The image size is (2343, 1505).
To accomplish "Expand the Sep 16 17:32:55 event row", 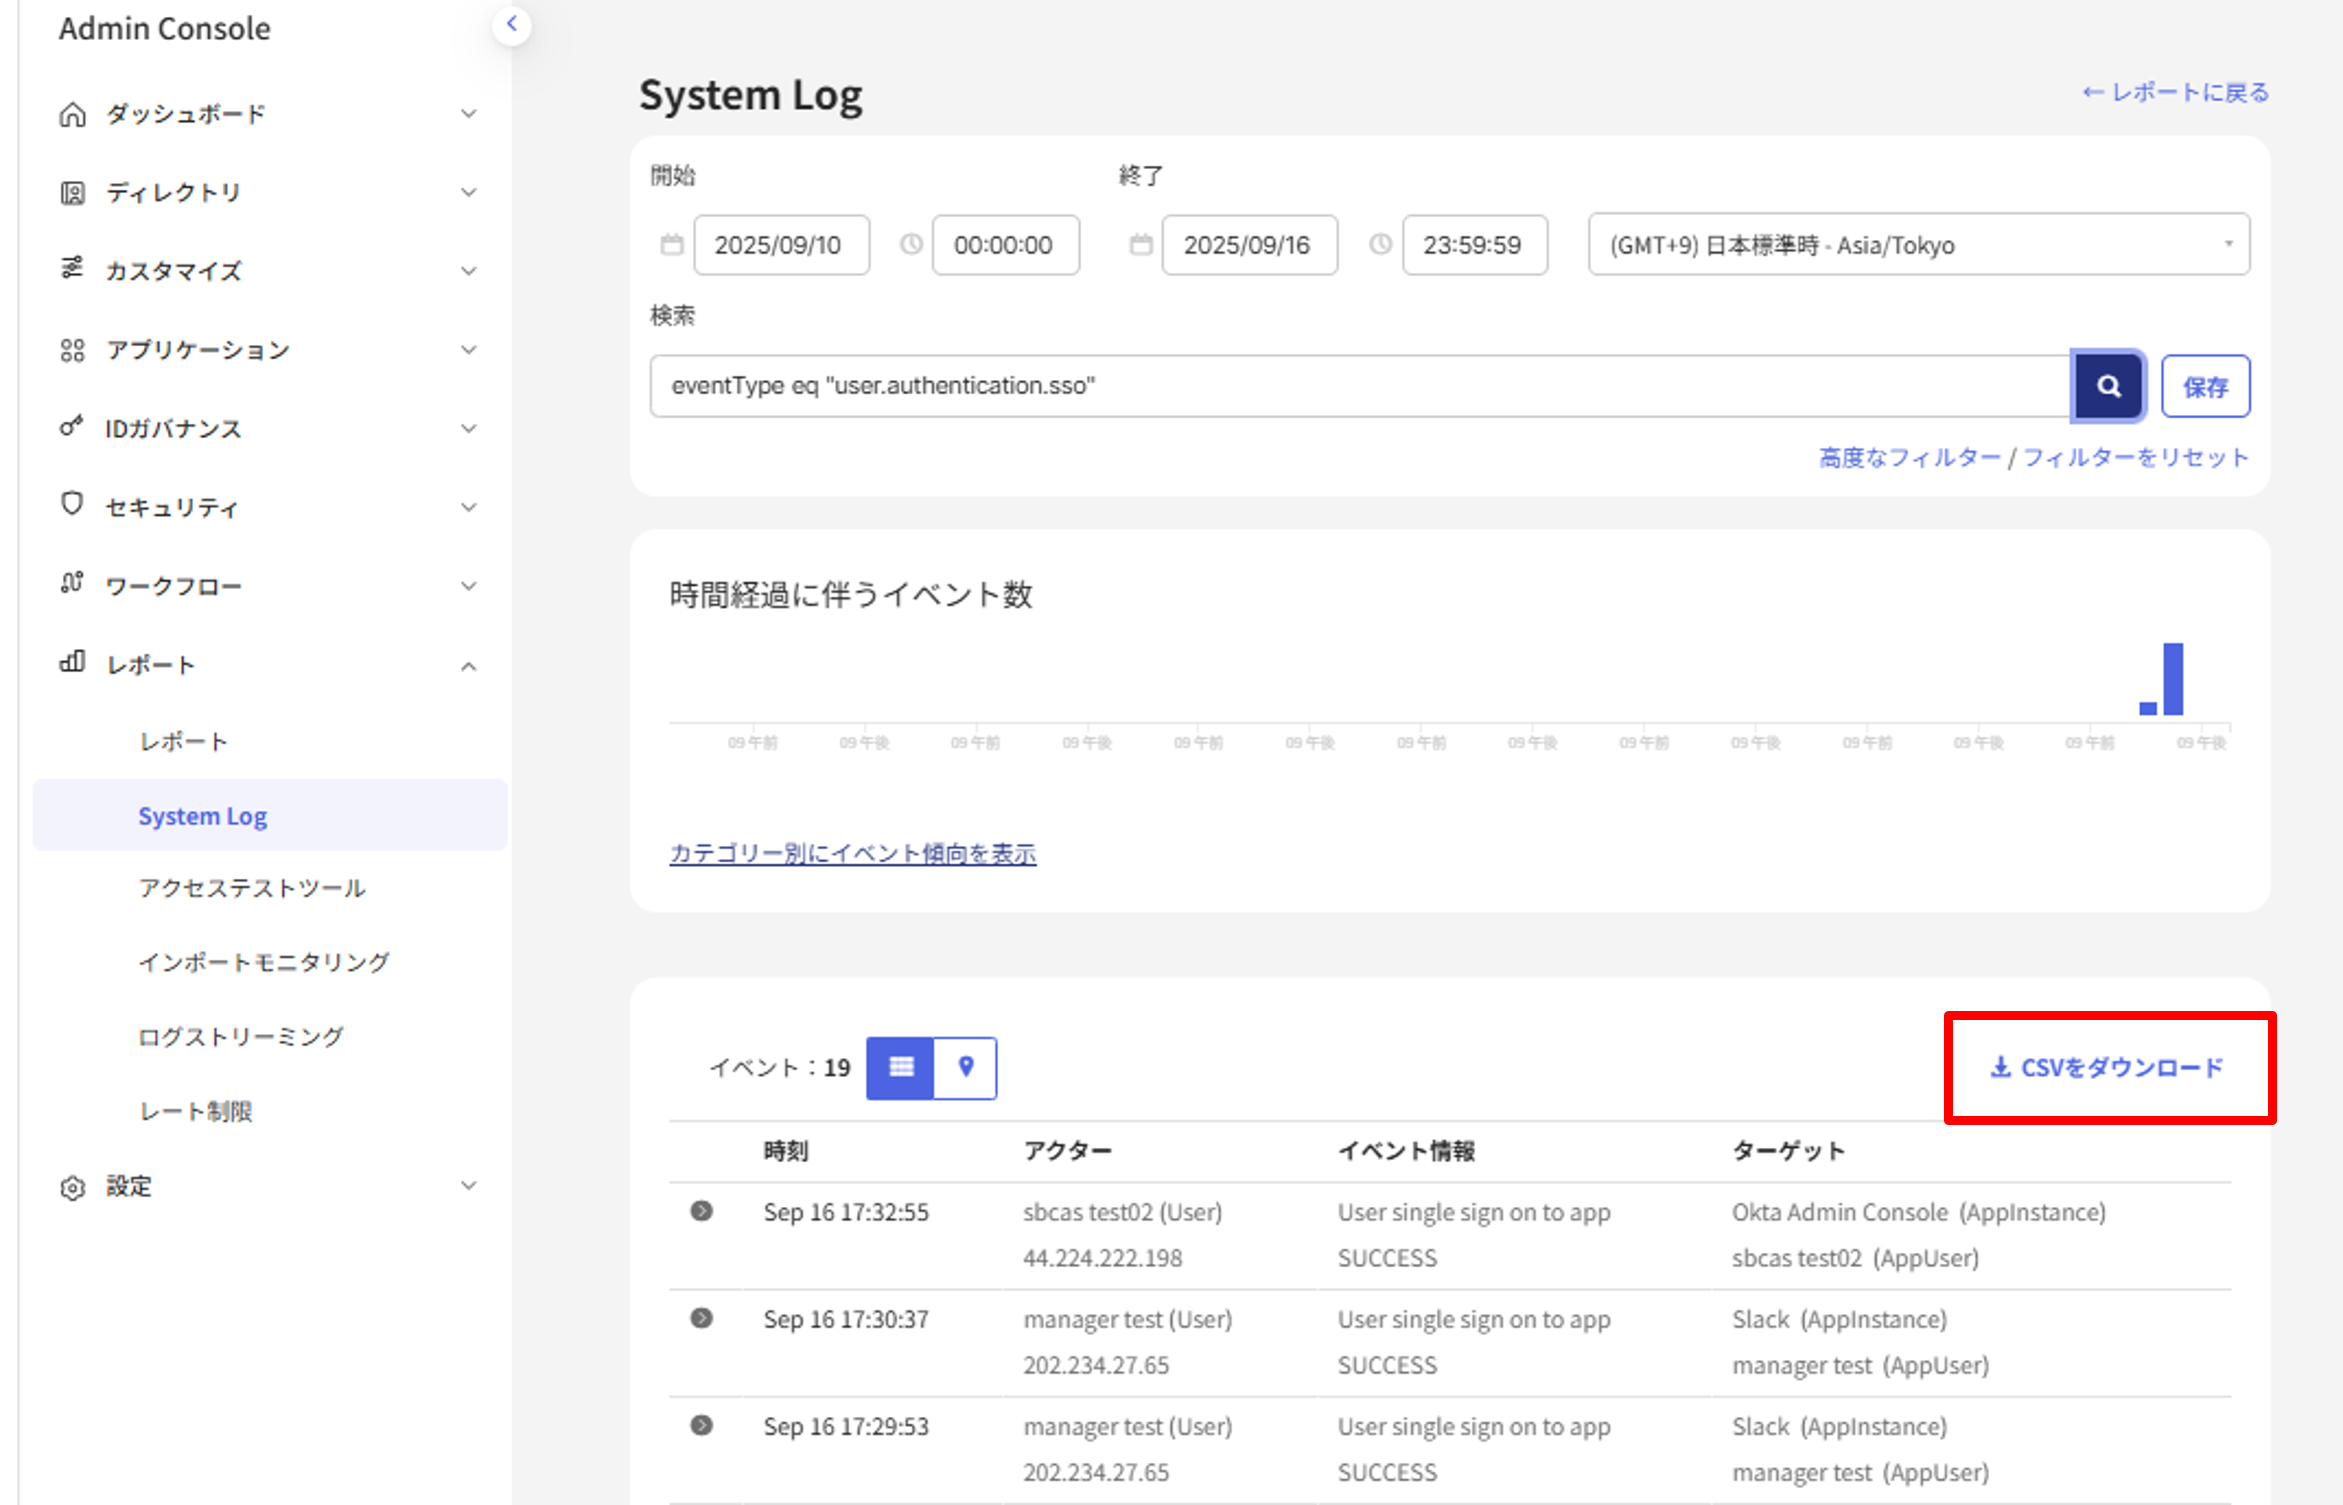I will click(x=702, y=1211).
